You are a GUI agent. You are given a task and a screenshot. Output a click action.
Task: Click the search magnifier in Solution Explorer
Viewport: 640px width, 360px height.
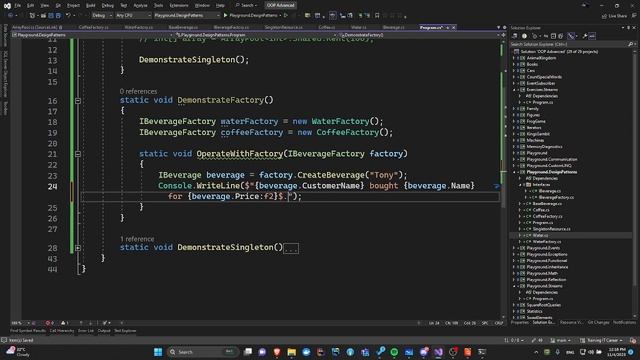[x=630, y=44]
